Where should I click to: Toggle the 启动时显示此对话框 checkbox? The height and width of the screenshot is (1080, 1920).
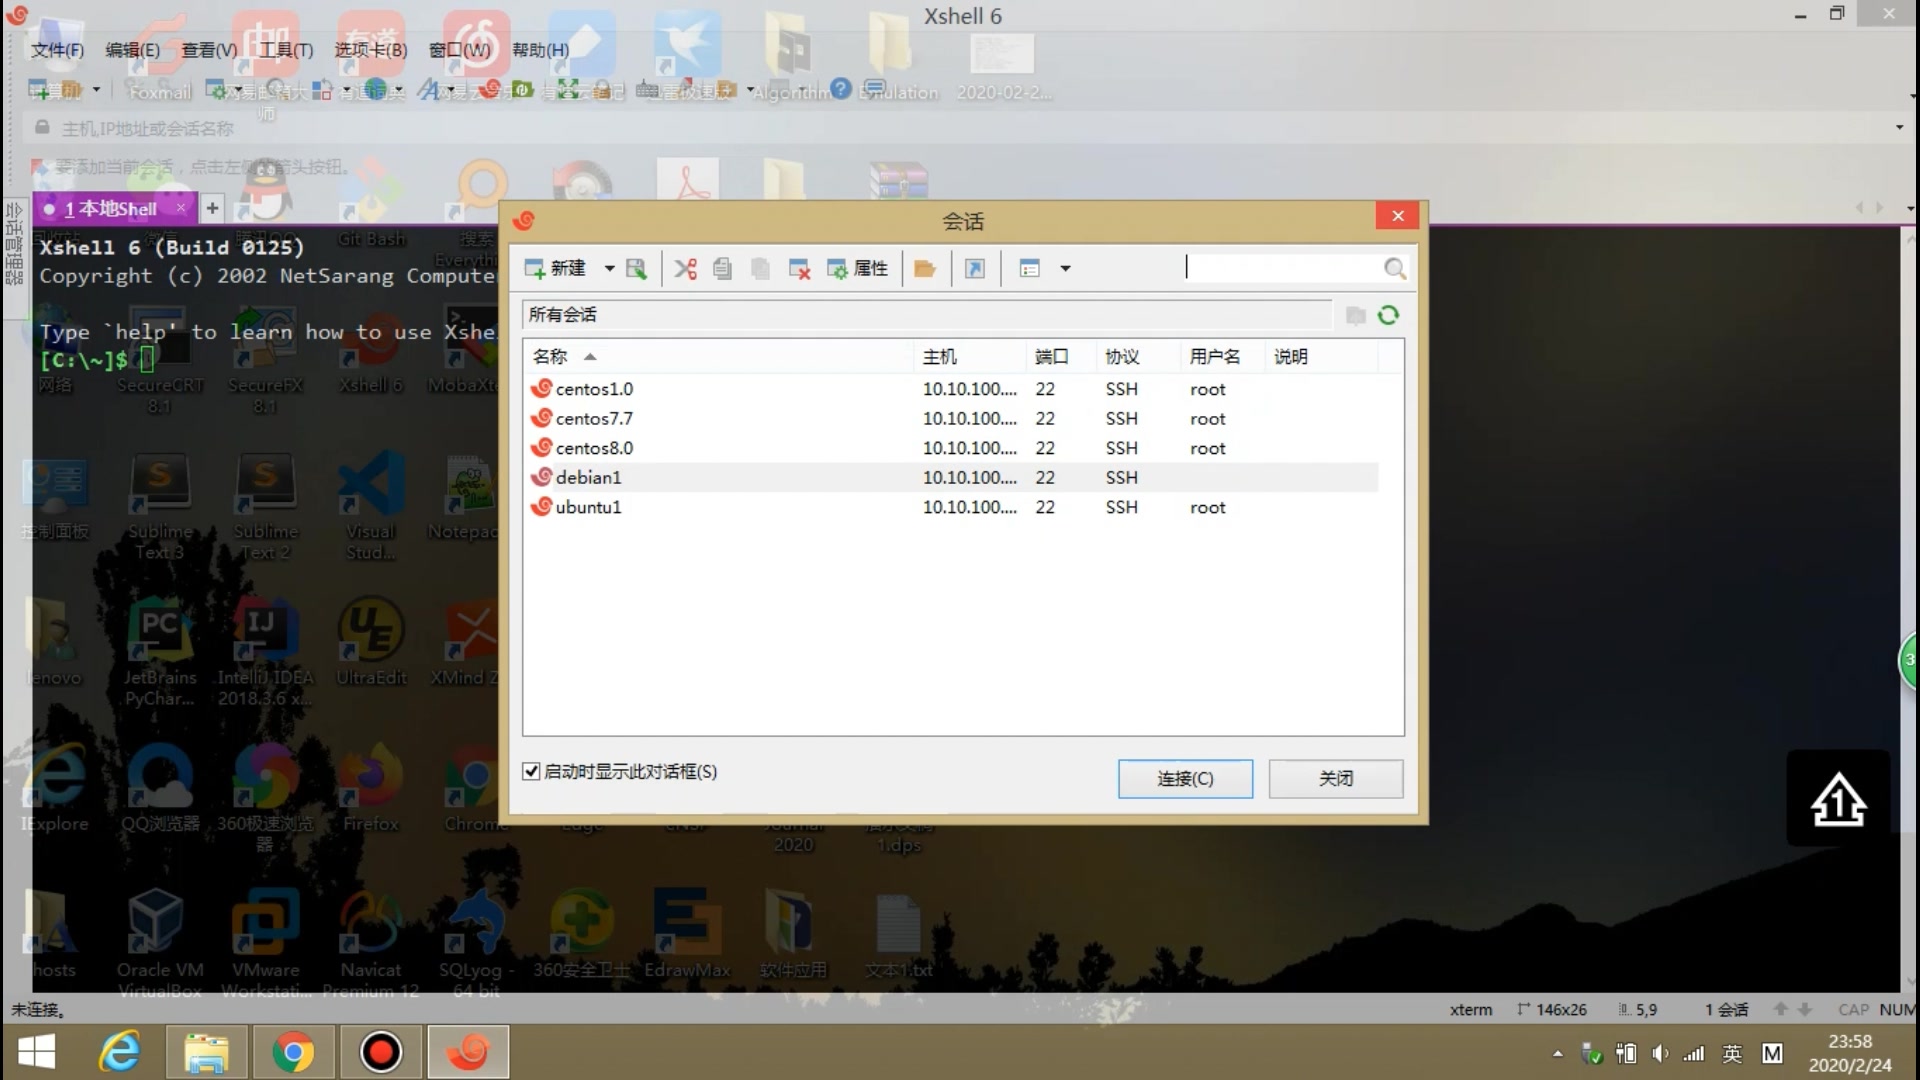pyautogui.click(x=532, y=771)
